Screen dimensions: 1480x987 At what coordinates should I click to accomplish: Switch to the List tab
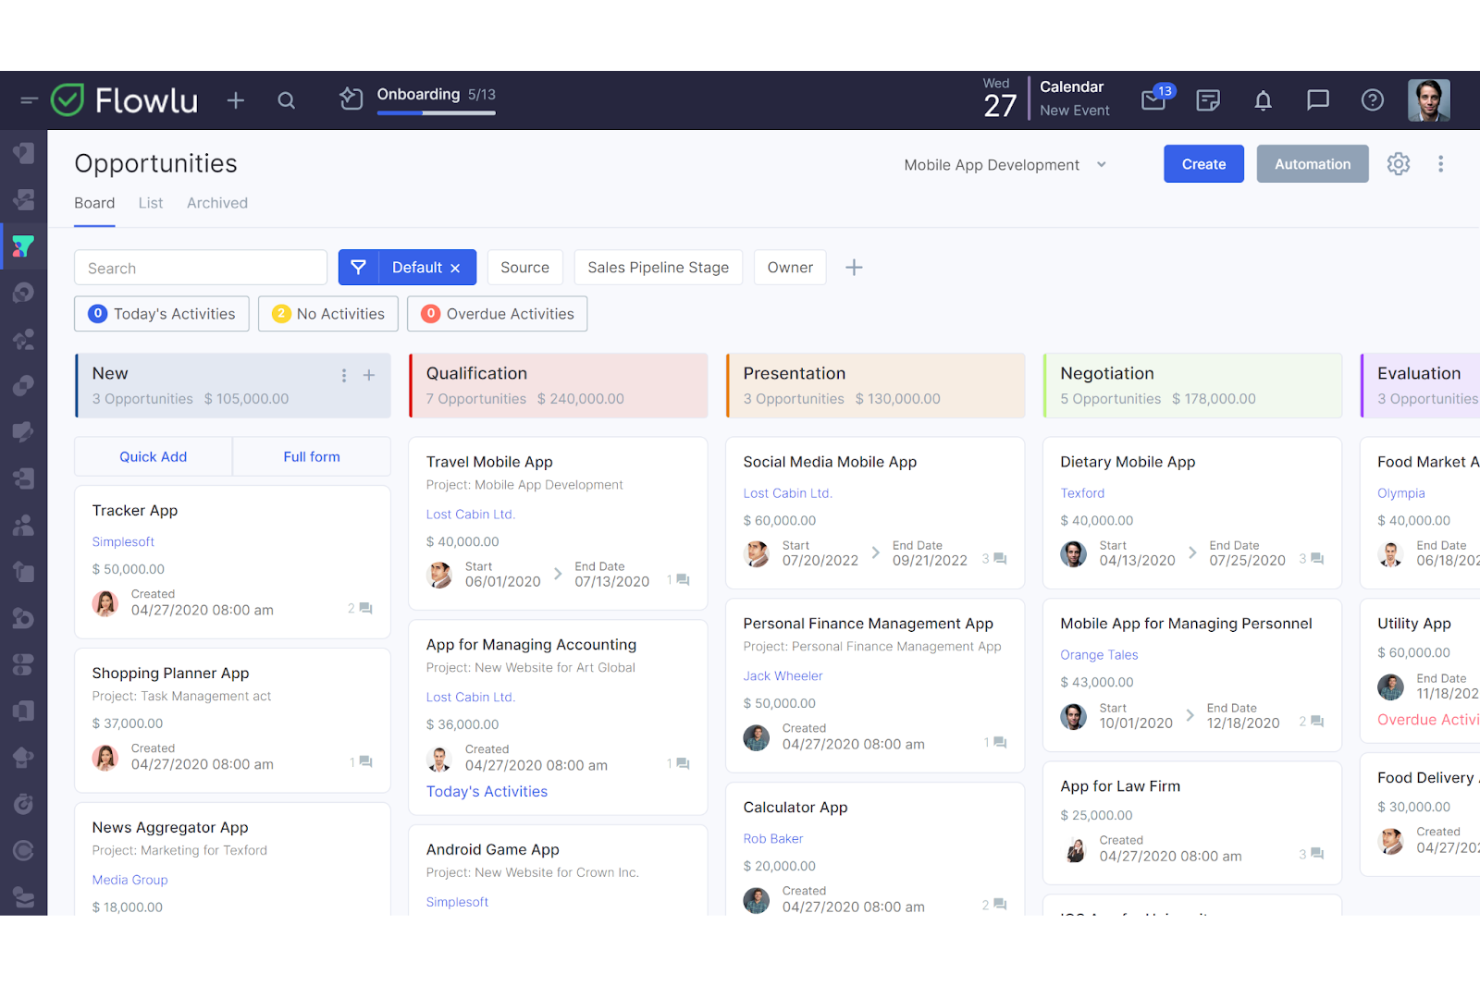pyautogui.click(x=150, y=203)
